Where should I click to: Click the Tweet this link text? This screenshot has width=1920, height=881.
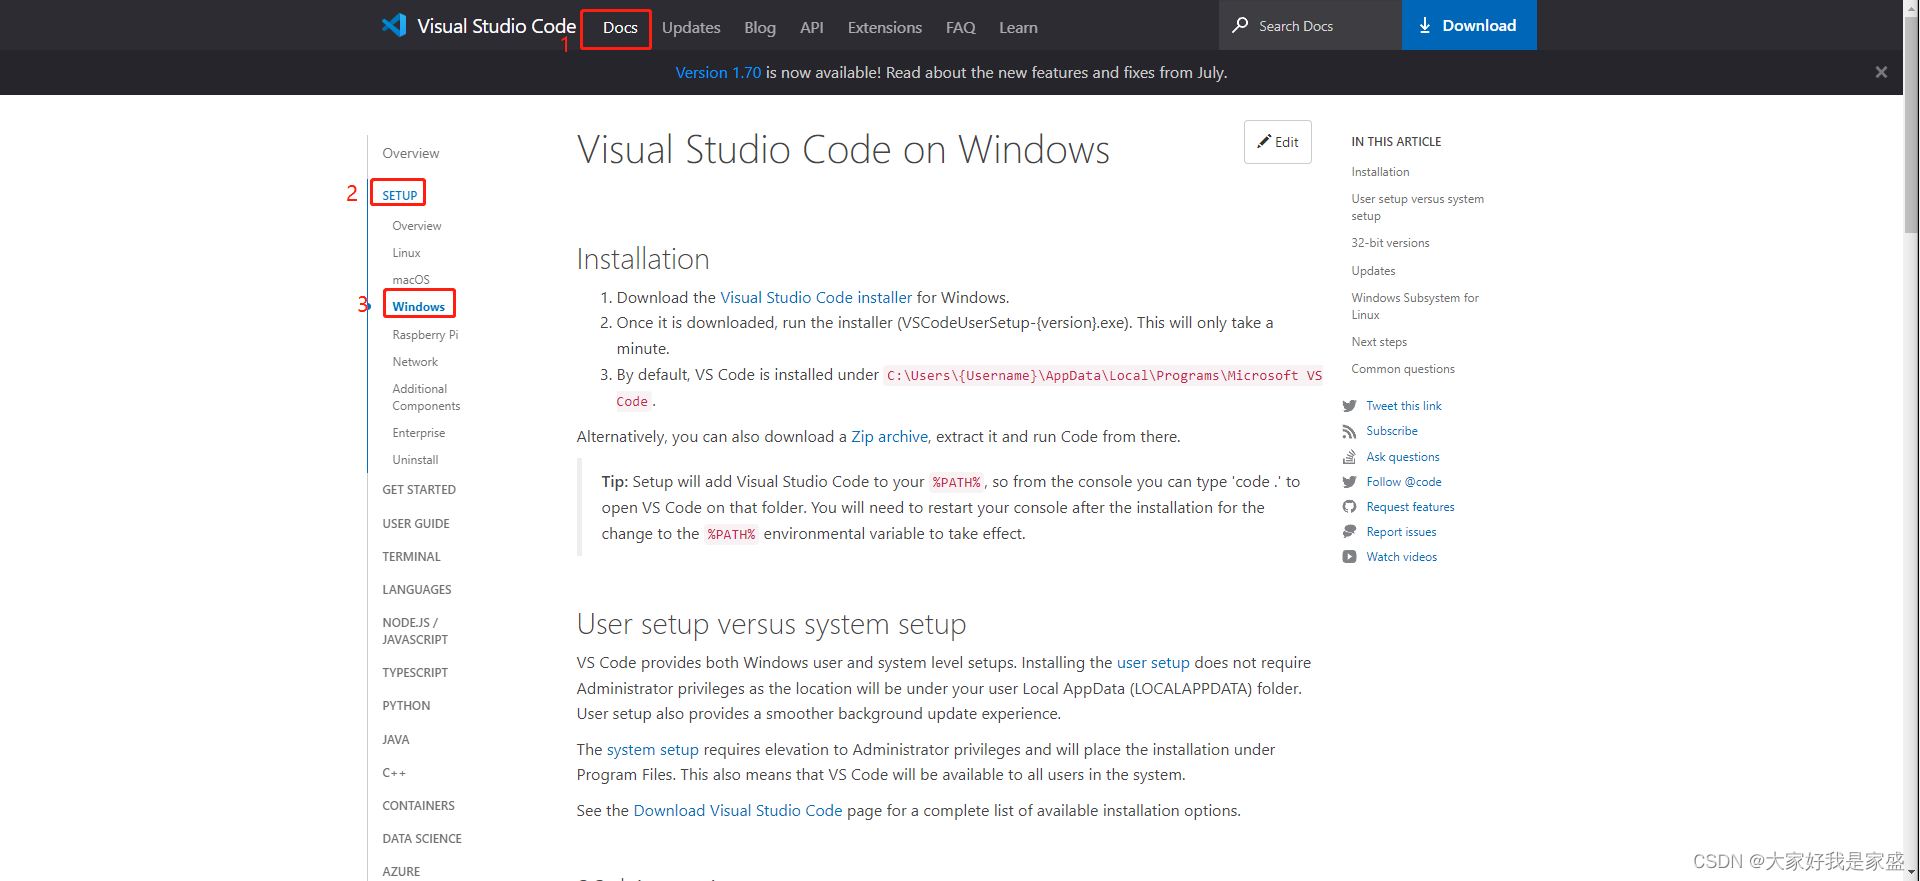(x=1404, y=406)
